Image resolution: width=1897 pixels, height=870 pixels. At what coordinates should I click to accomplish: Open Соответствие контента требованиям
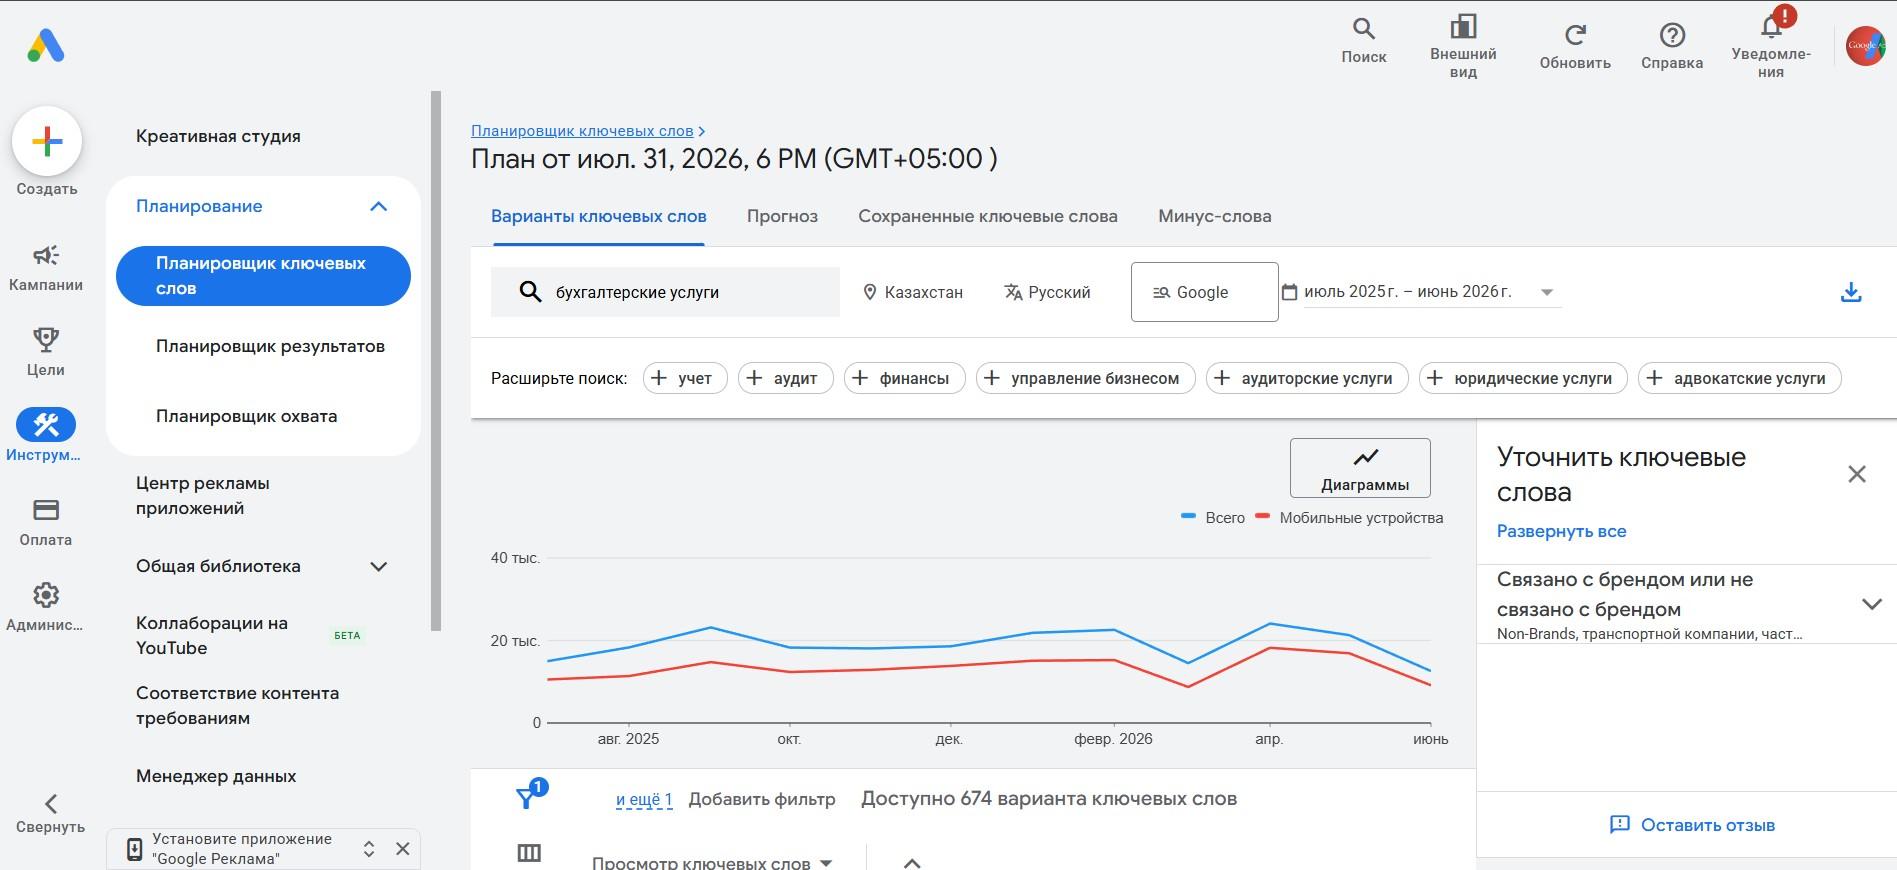pyautogui.click(x=237, y=705)
